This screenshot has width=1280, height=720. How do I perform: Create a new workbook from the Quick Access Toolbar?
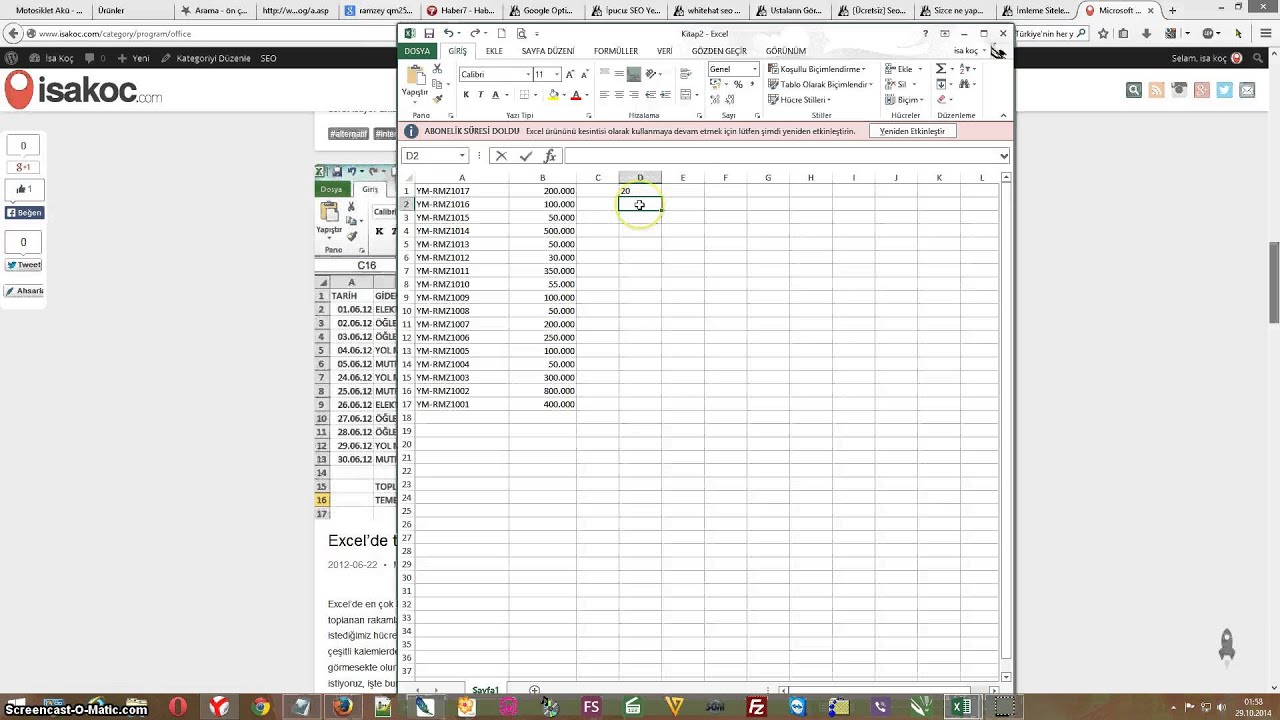[502, 34]
